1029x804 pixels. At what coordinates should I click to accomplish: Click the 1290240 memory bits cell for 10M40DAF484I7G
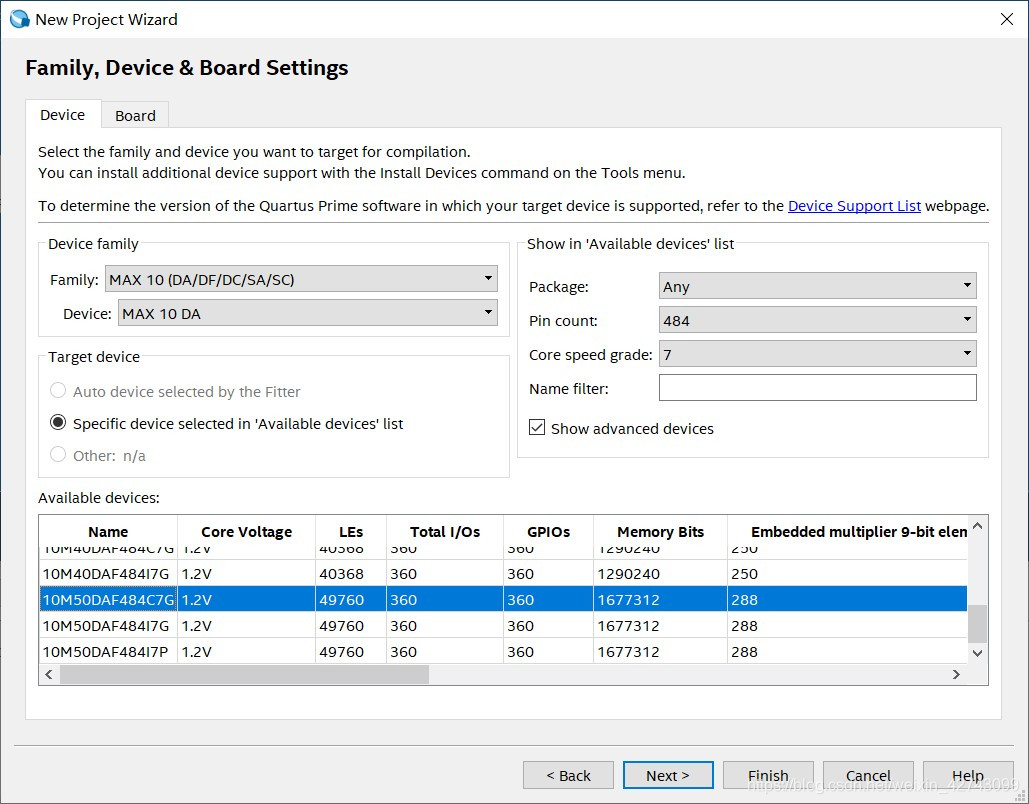click(660, 574)
